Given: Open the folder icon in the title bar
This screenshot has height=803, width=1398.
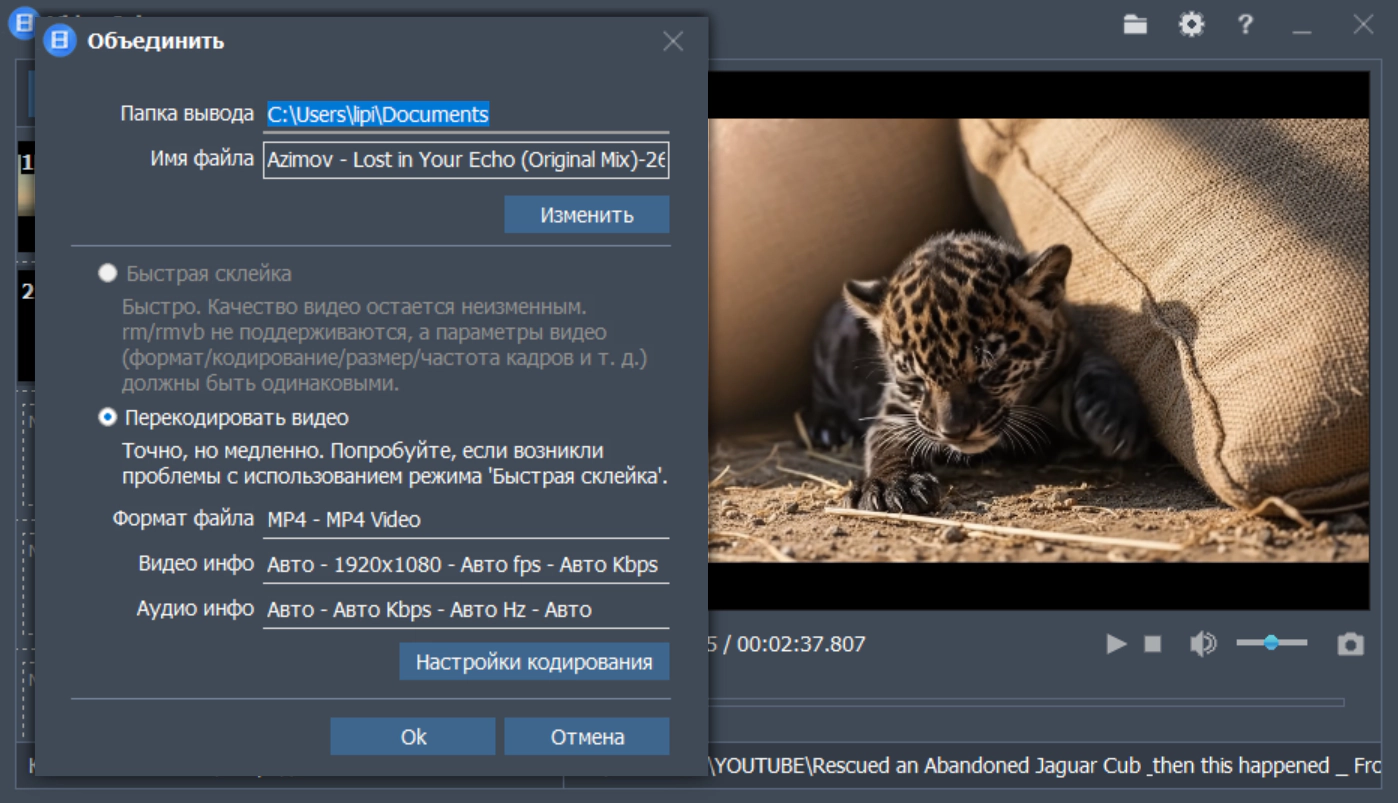Looking at the screenshot, I should (x=1135, y=25).
